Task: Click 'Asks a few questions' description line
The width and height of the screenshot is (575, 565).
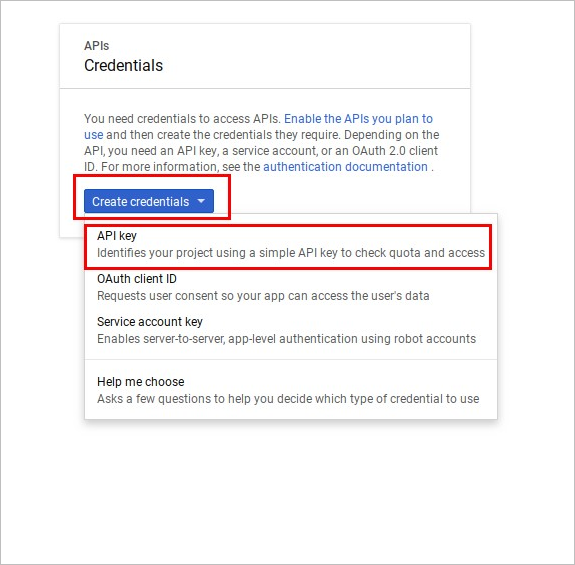Action: click(288, 399)
